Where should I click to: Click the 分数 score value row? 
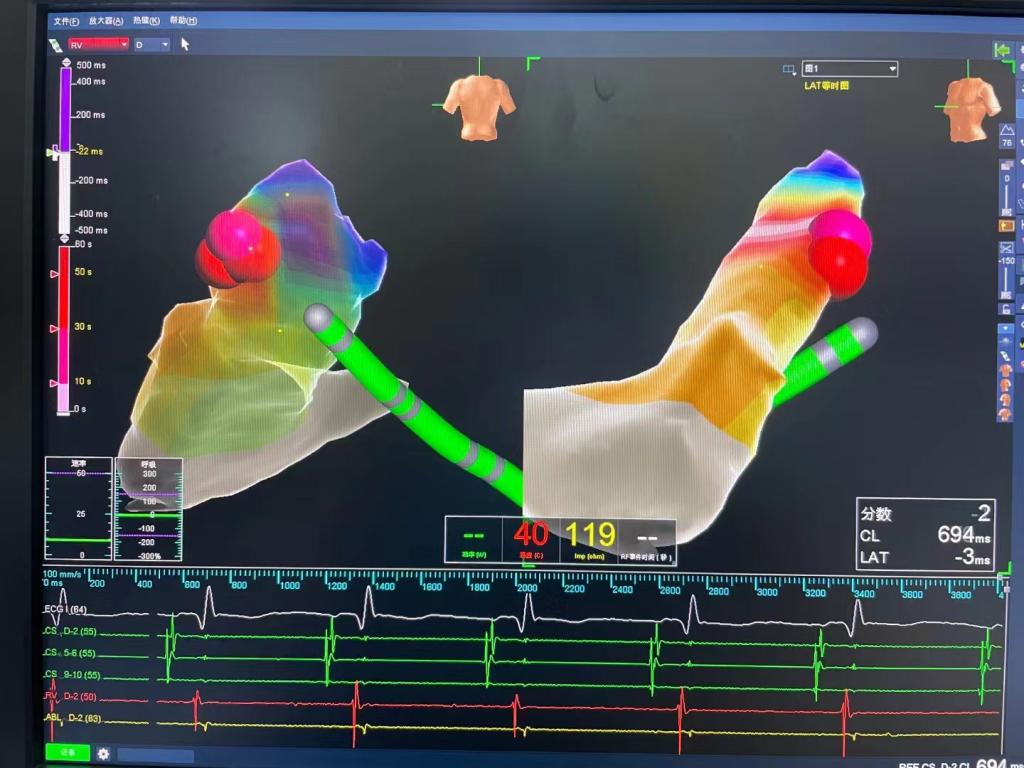point(925,513)
